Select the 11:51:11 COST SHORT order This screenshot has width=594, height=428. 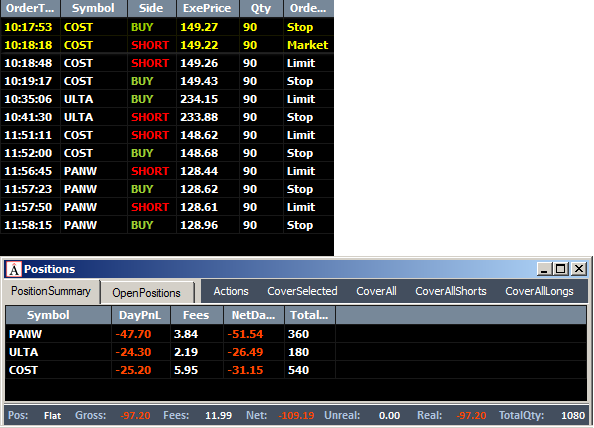click(167, 135)
